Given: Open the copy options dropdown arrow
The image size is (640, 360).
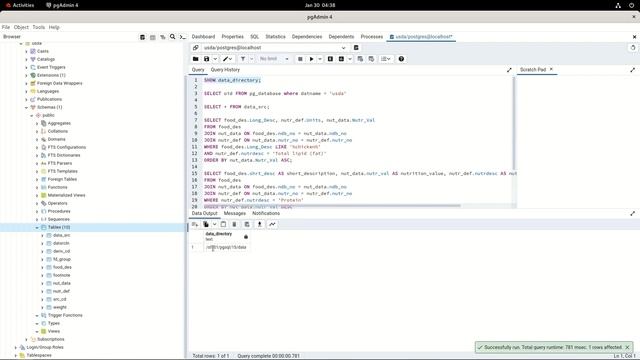Looking at the screenshot, I should point(214,224).
